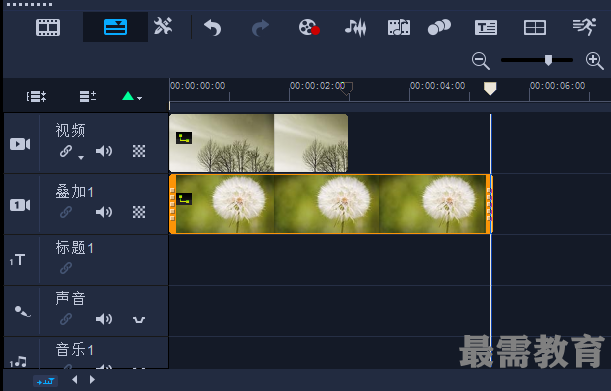Open the Record/Capture option

click(309, 27)
